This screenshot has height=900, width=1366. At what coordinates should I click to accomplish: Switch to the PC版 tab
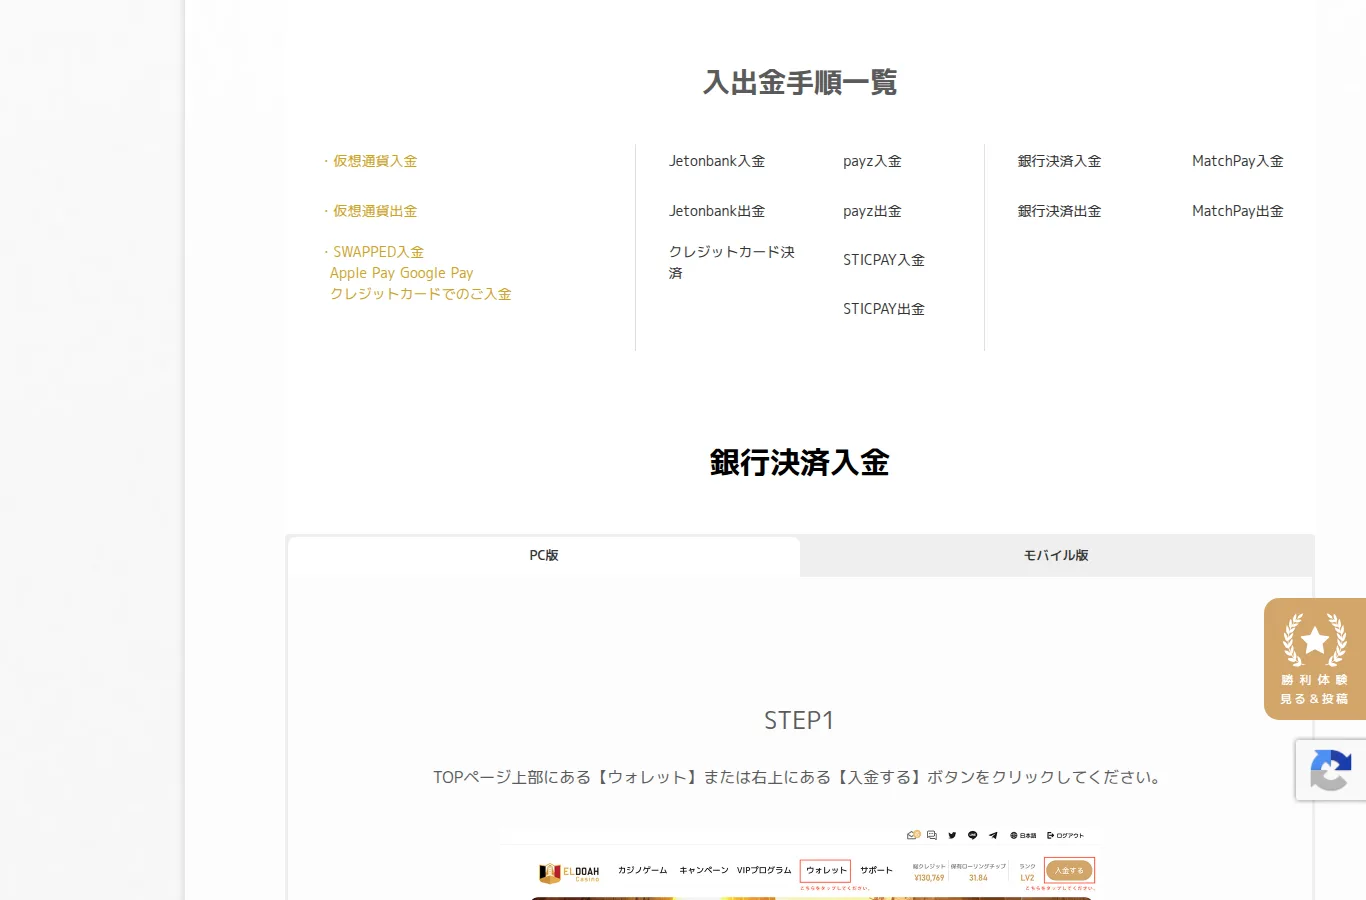coord(544,556)
